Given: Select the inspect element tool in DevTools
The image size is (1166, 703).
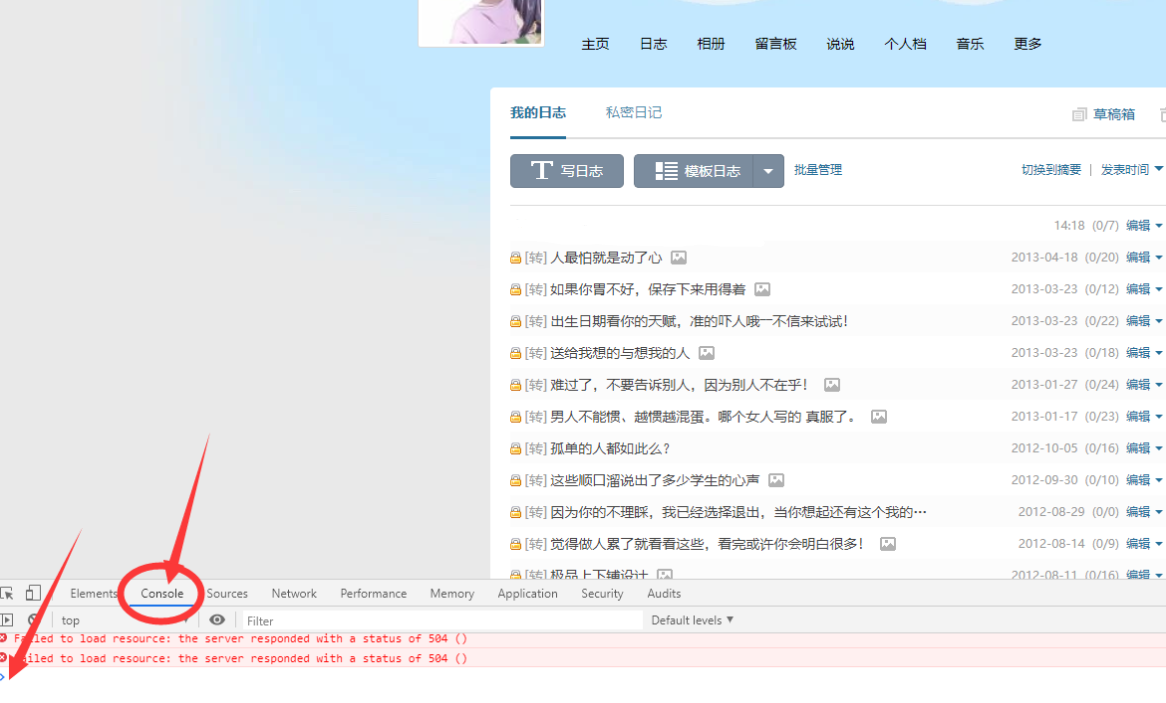Looking at the screenshot, I should pos(8,593).
